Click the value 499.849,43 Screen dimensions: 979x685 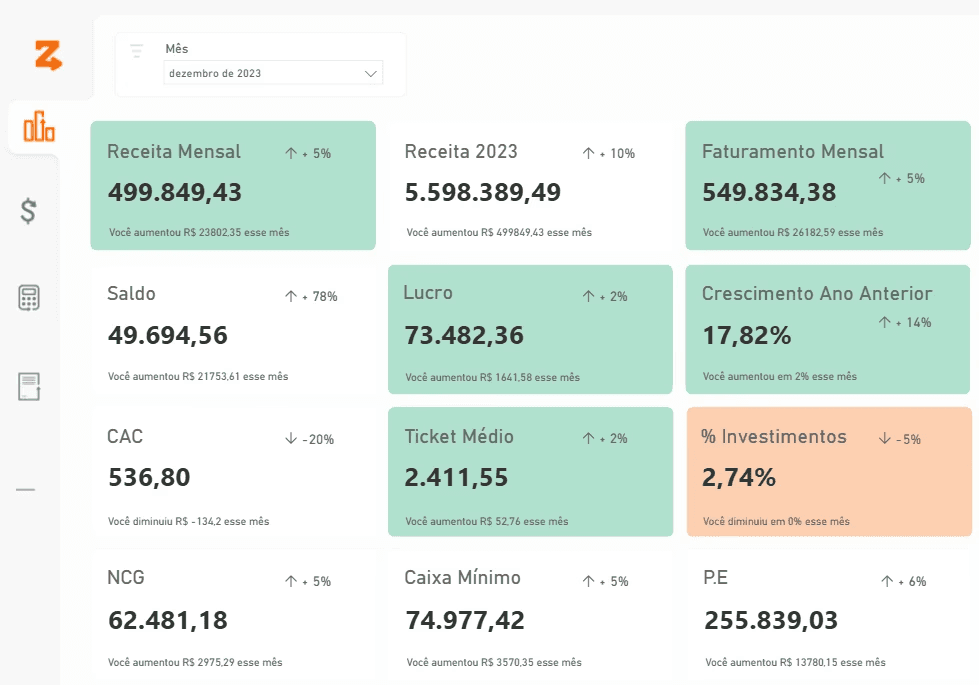(175, 192)
